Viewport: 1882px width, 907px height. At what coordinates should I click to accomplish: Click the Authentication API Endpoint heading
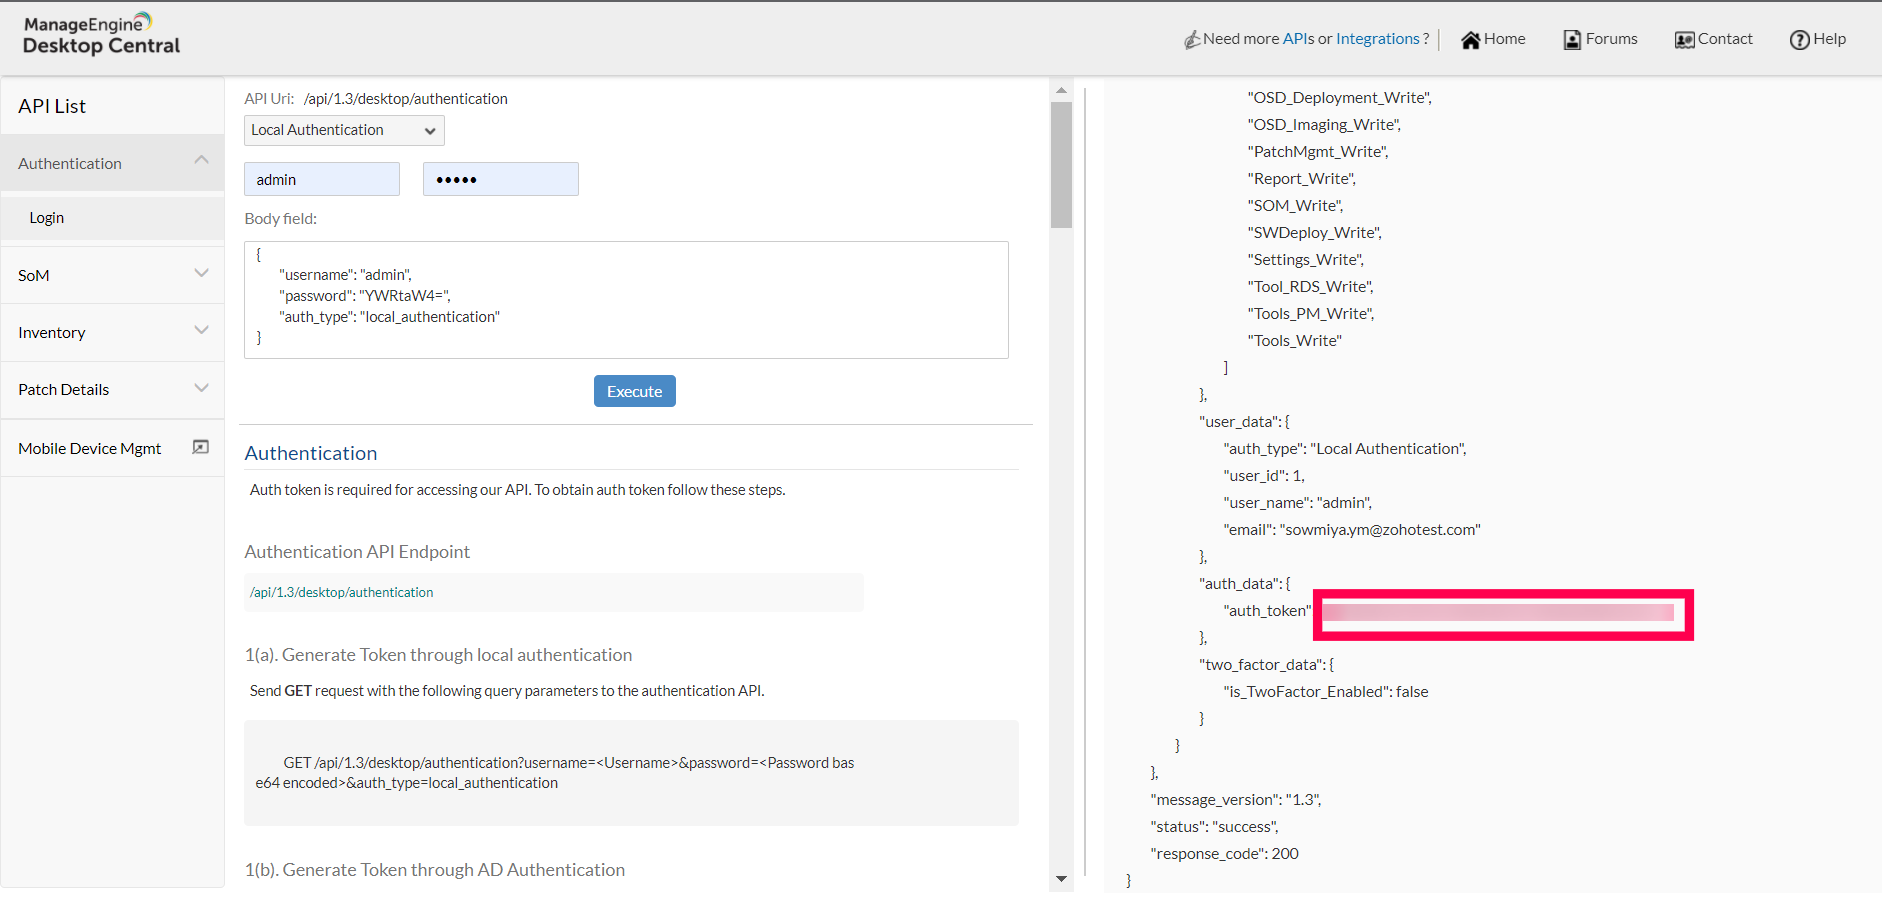pyautogui.click(x=357, y=552)
